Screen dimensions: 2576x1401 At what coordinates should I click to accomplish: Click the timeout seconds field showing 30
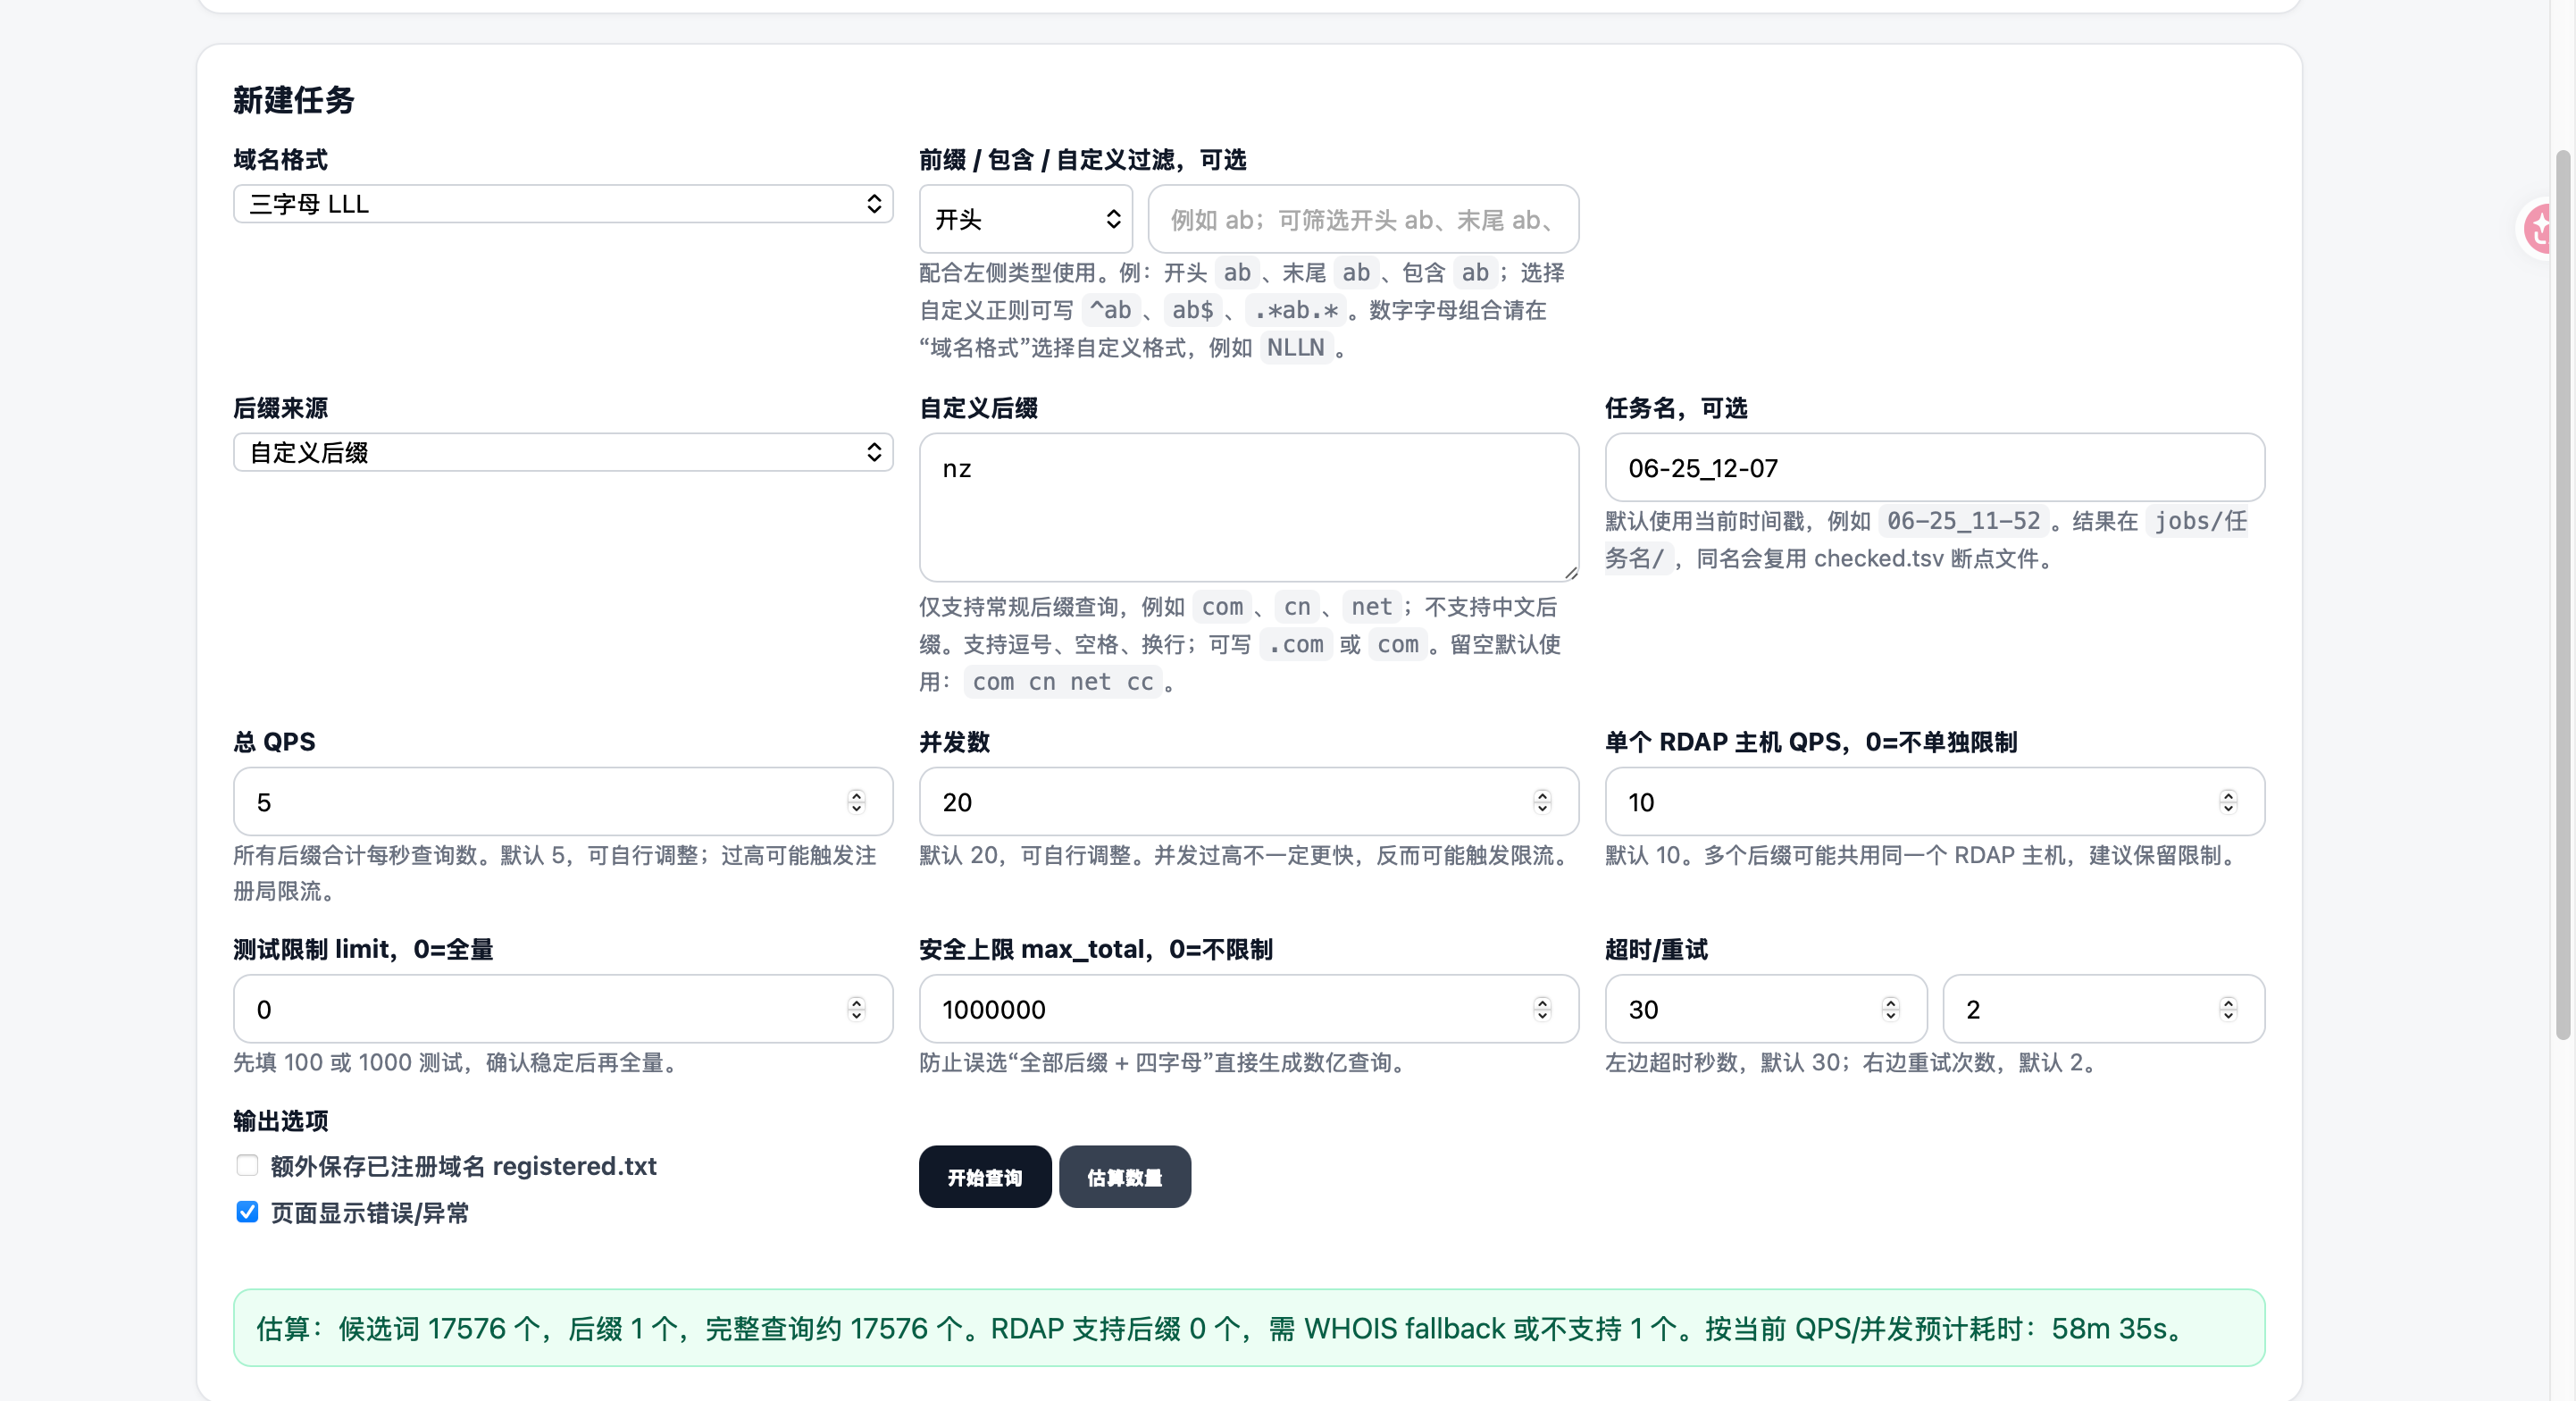1766,1009
